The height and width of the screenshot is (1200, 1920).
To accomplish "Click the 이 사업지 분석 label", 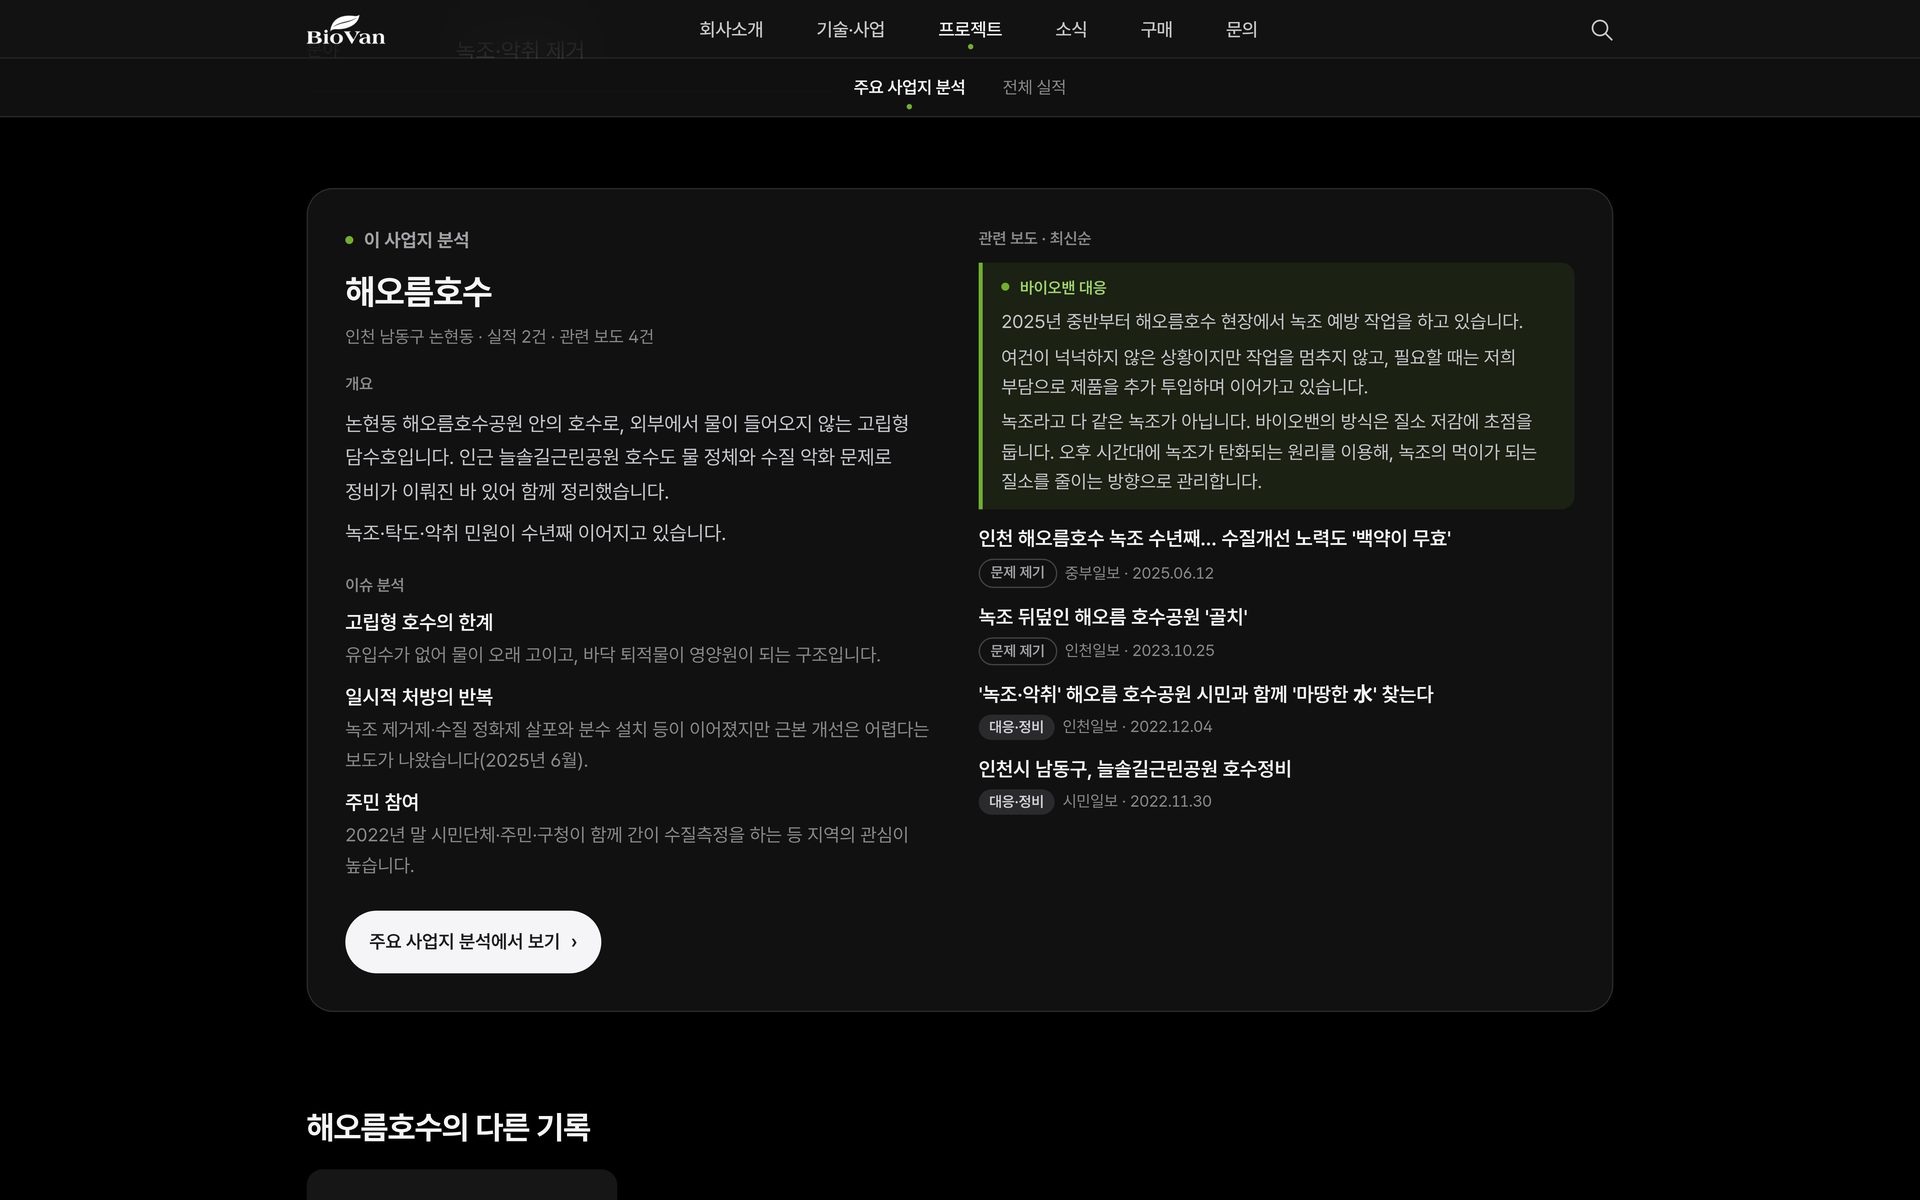I will tap(416, 240).
